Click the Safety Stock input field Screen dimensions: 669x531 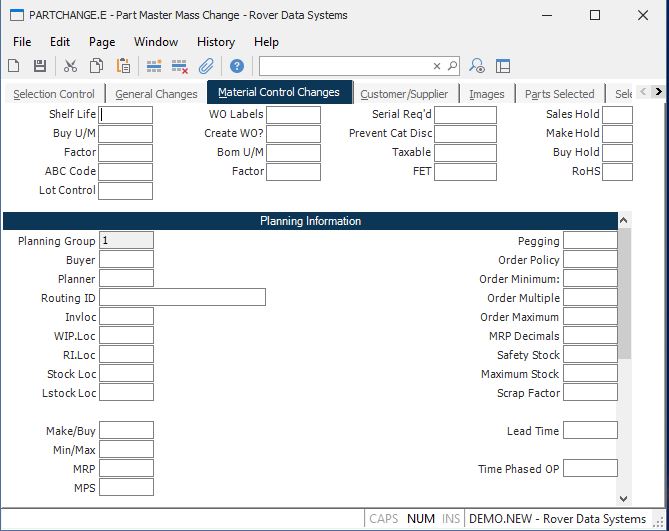tap(590, 355)
